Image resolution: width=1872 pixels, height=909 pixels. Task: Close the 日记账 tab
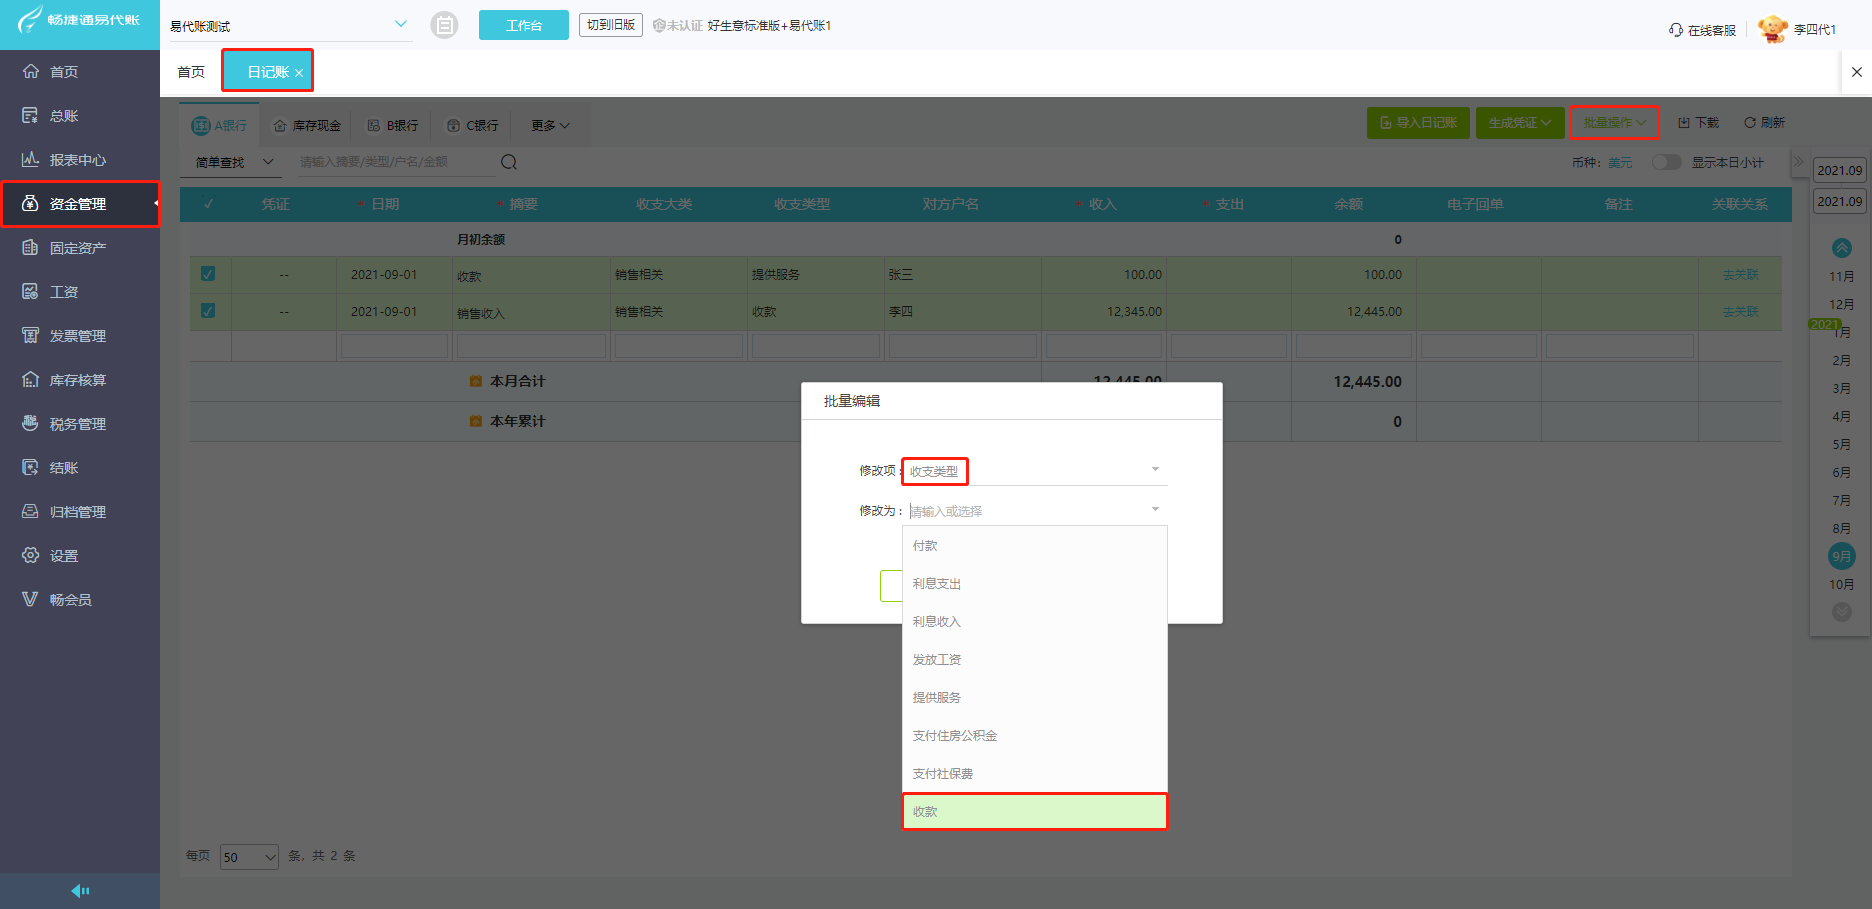coord(299,73)
